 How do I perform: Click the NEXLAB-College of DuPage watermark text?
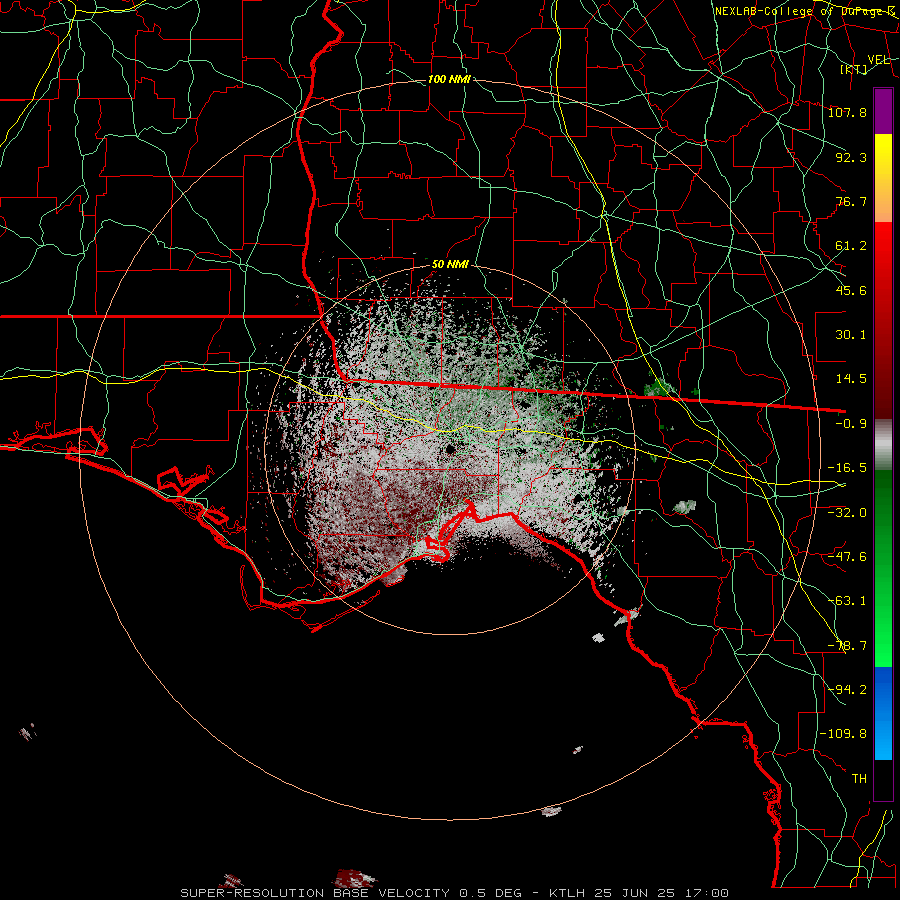pyautogui.click(x=805, y=11)
